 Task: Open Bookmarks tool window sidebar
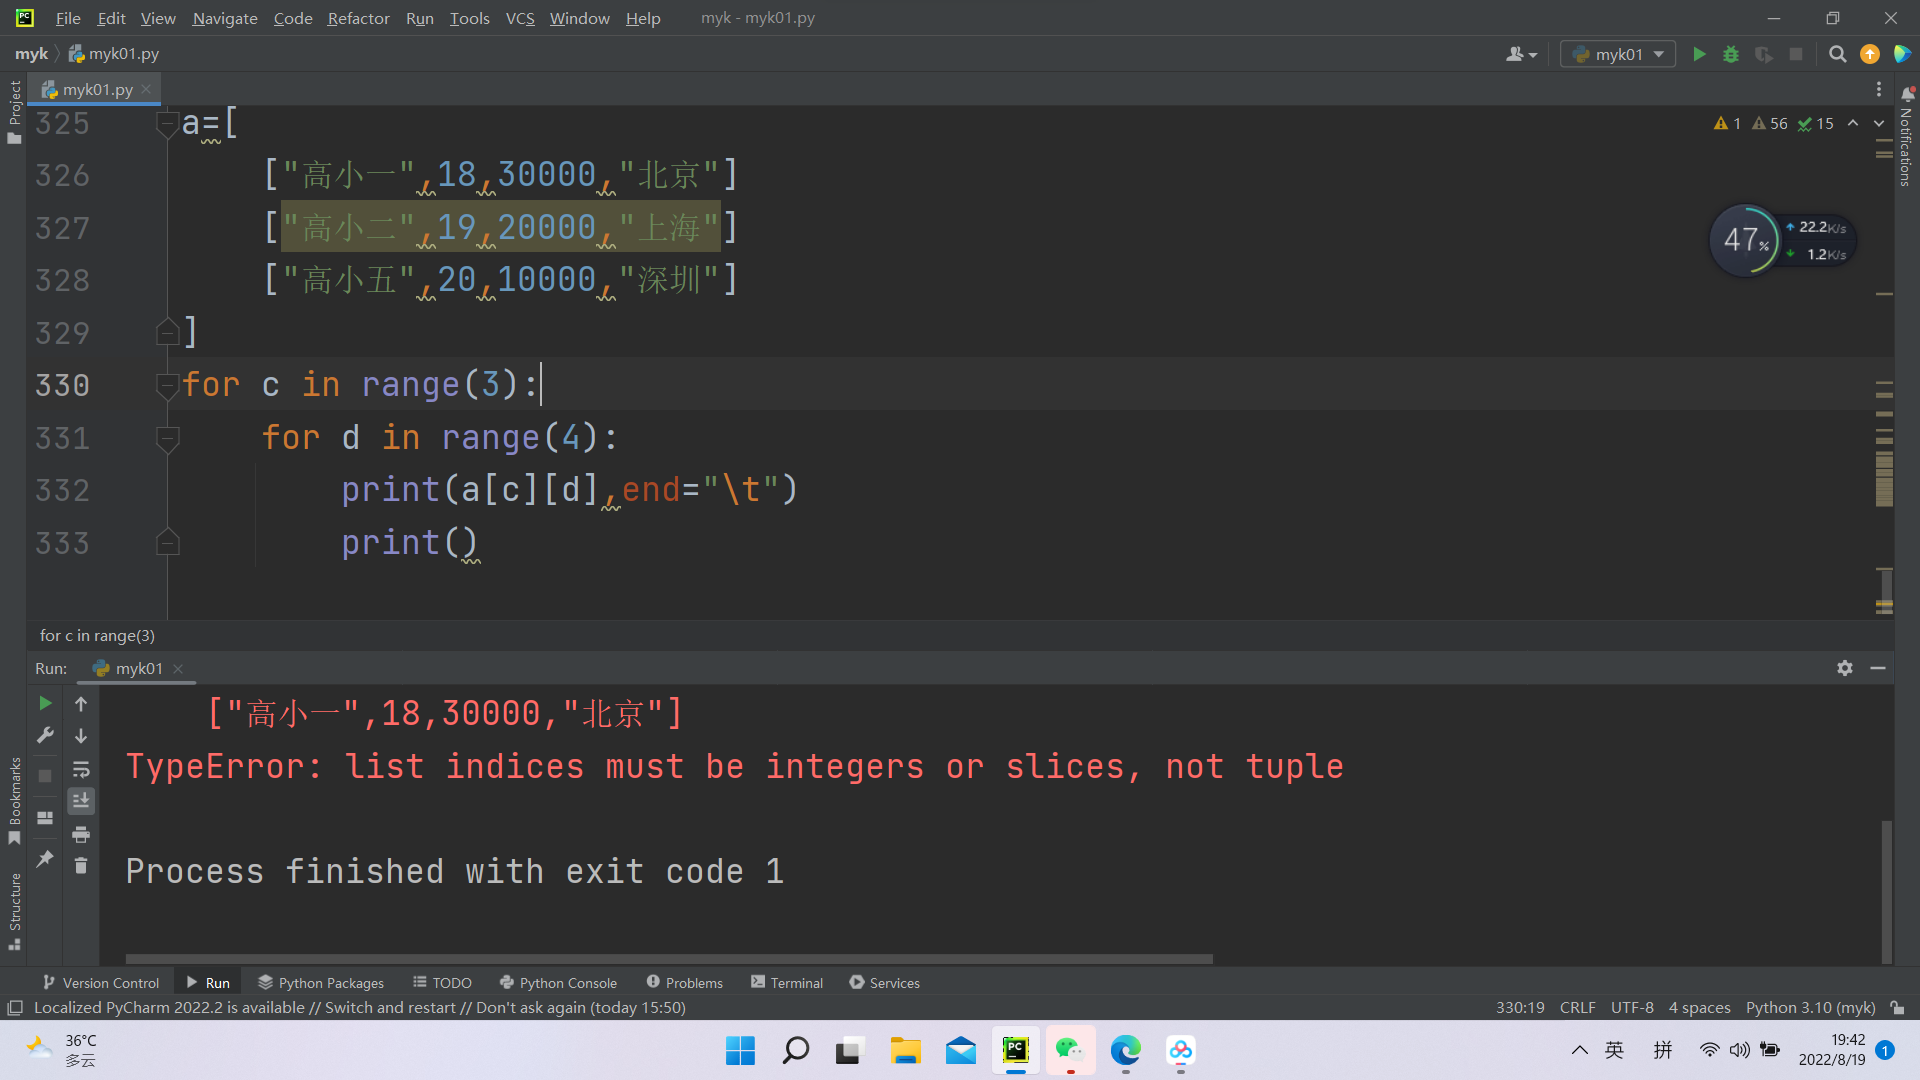click(x=14, y=800)
